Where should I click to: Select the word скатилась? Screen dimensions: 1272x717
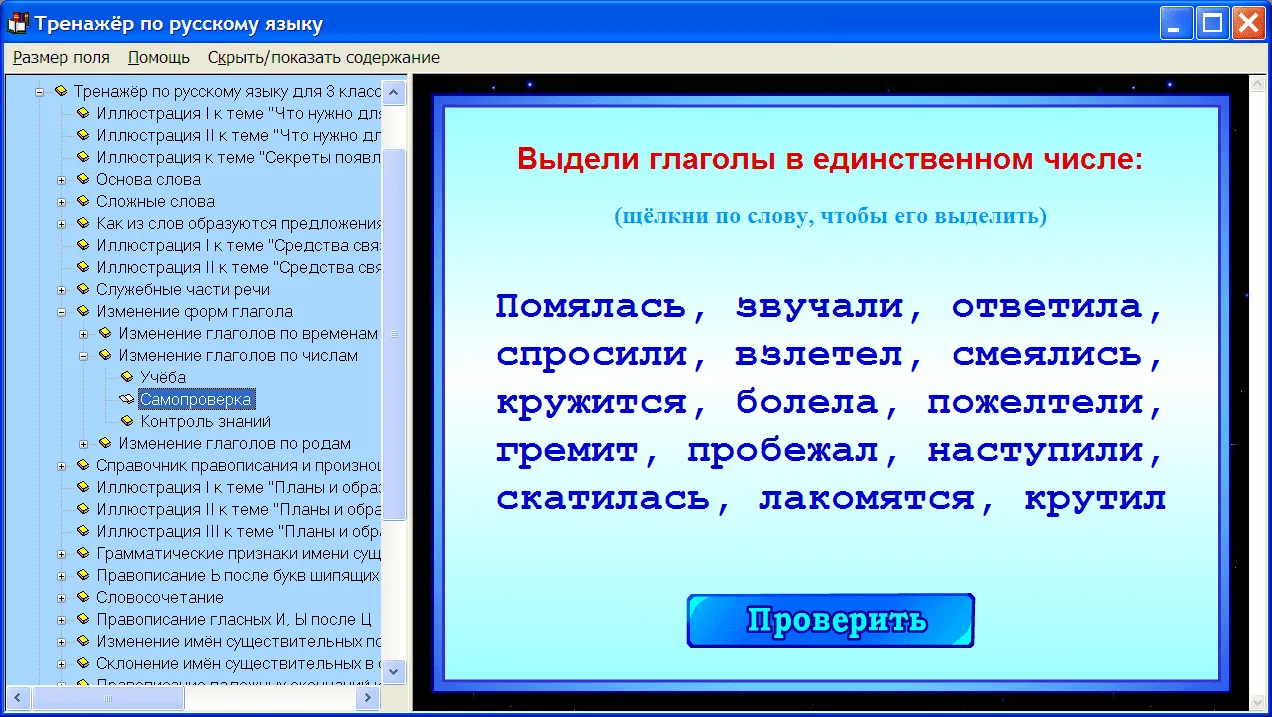coord(603,499)
